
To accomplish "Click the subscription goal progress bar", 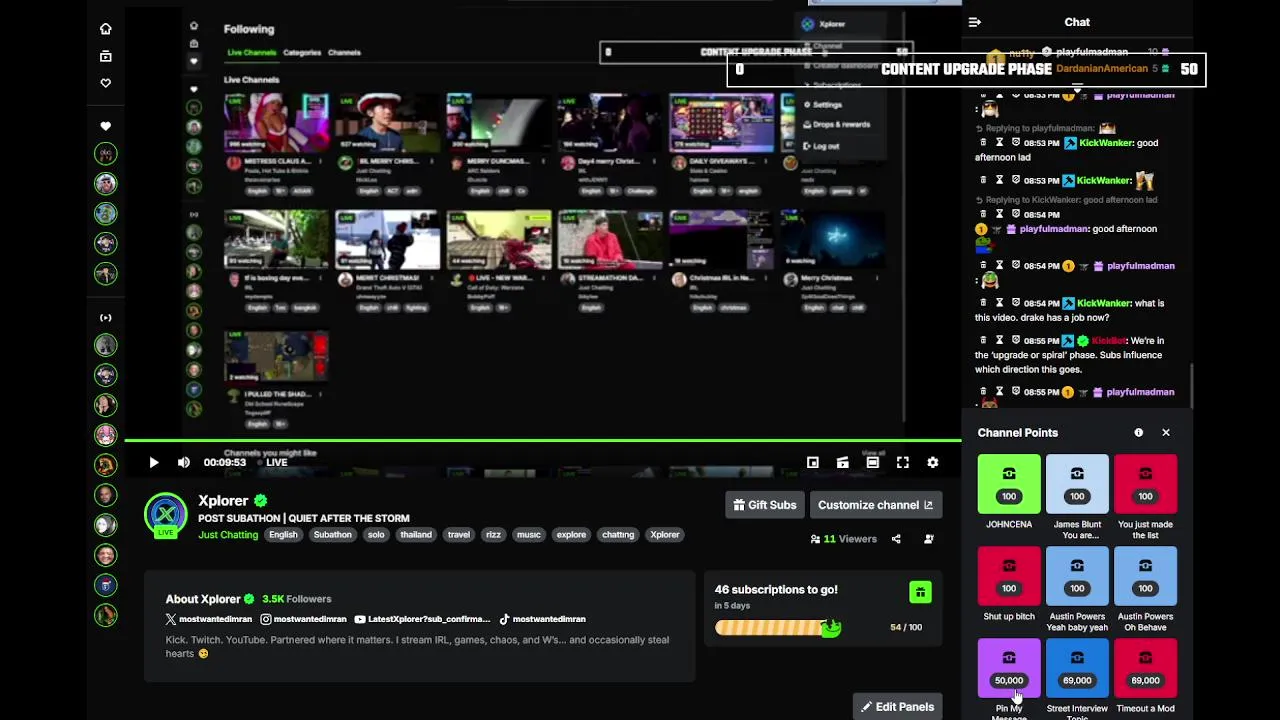I will tap(778, 628).
